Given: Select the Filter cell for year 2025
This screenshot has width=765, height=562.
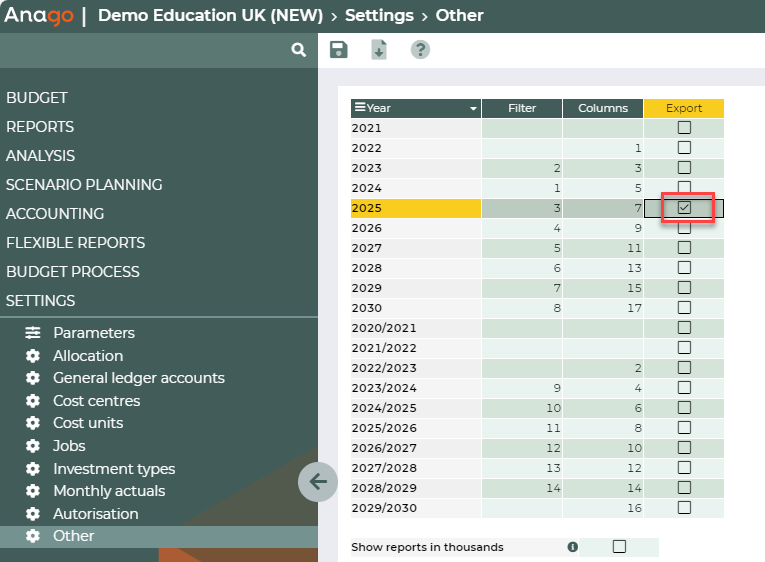Looking at the screenshot, I should tap(522, 208).
